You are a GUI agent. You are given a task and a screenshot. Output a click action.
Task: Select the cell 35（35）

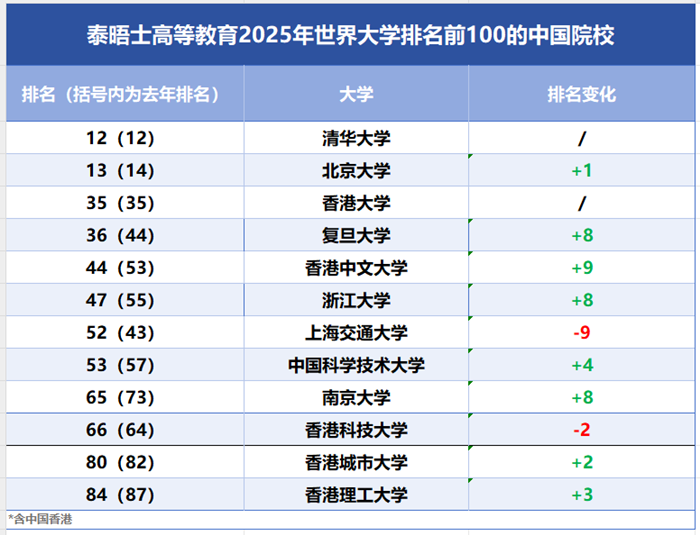[125, 203]
